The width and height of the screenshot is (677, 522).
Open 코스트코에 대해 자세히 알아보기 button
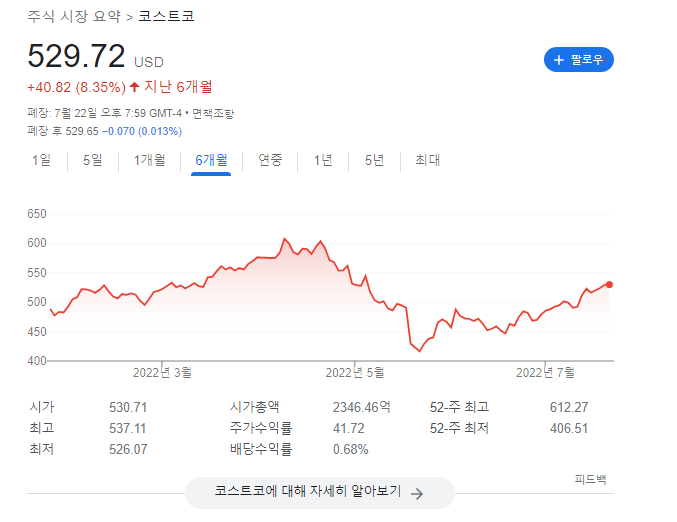tap(320, 493)
